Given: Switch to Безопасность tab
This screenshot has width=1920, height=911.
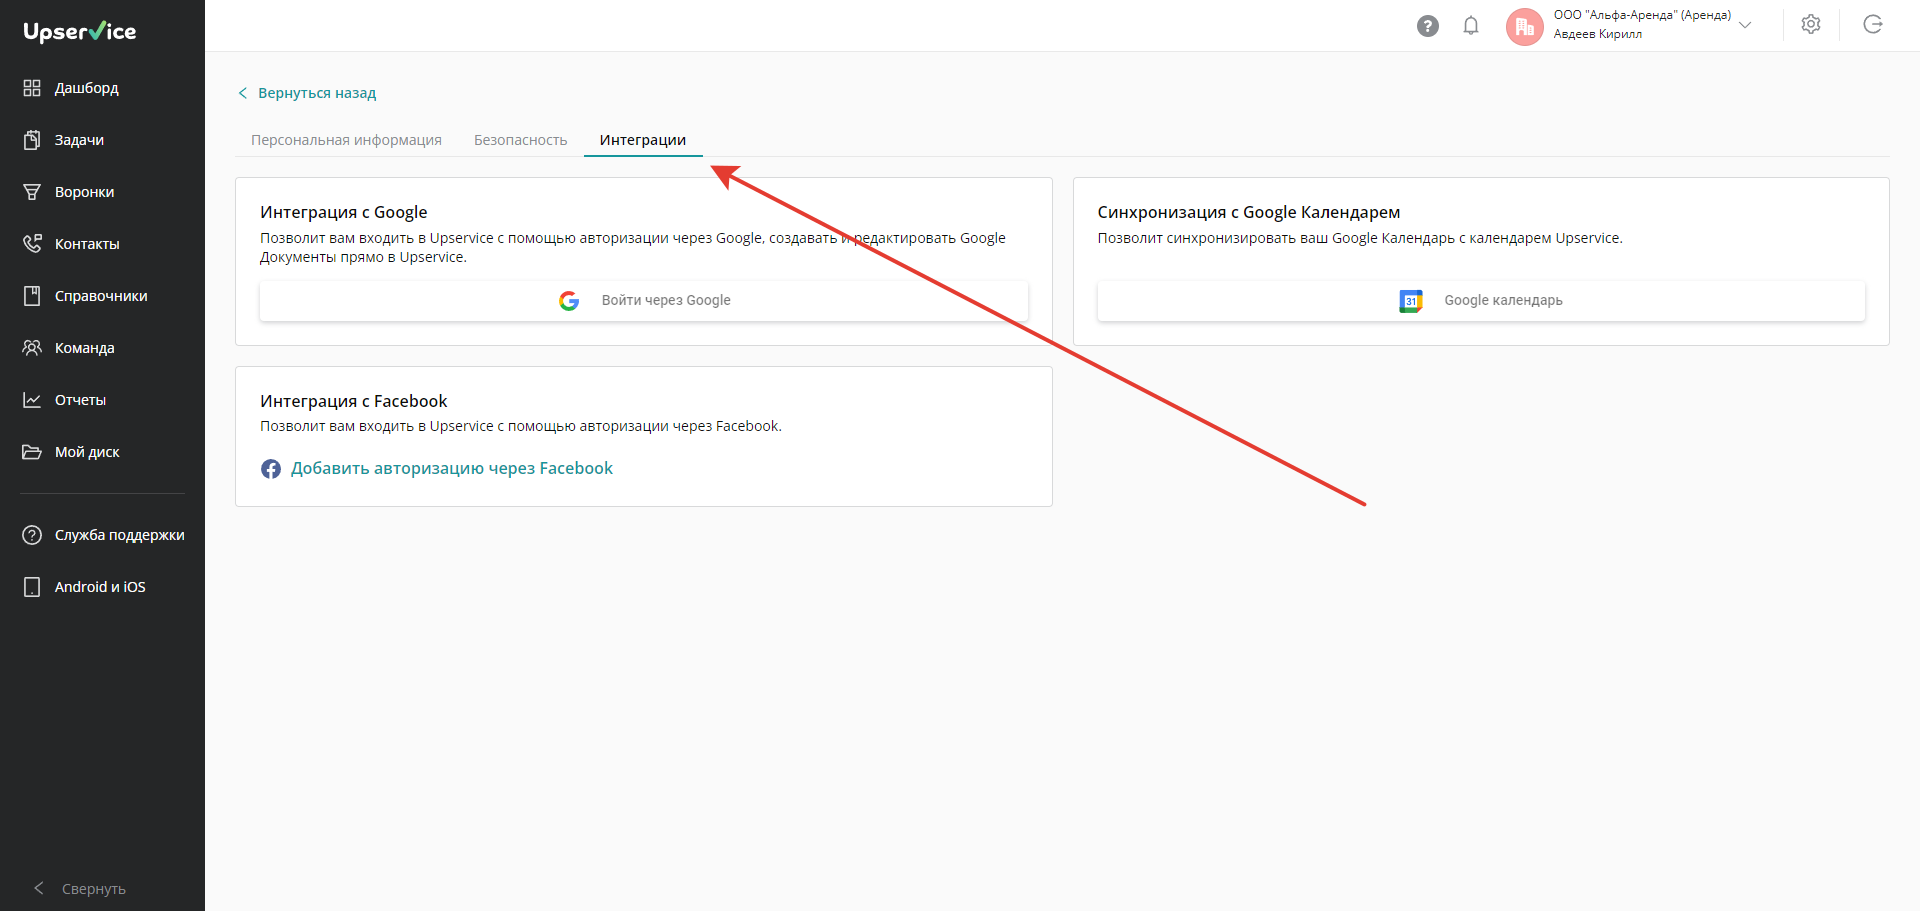Looking at the screenshot, I should (x=520, y=140).
